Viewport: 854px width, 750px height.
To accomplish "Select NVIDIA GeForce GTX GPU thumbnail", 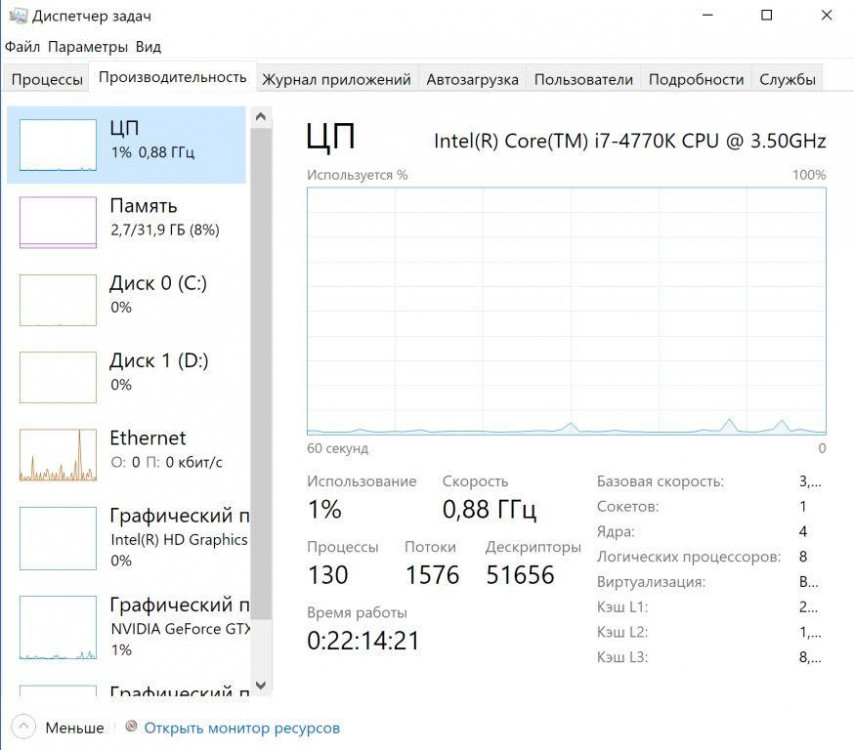I will point(58,627).
